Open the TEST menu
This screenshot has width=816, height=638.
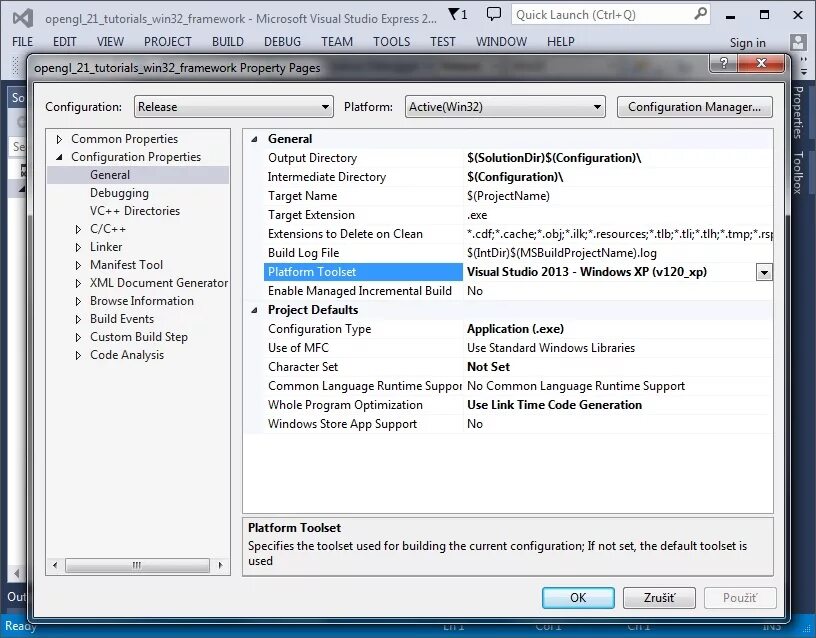coord(442,42)
